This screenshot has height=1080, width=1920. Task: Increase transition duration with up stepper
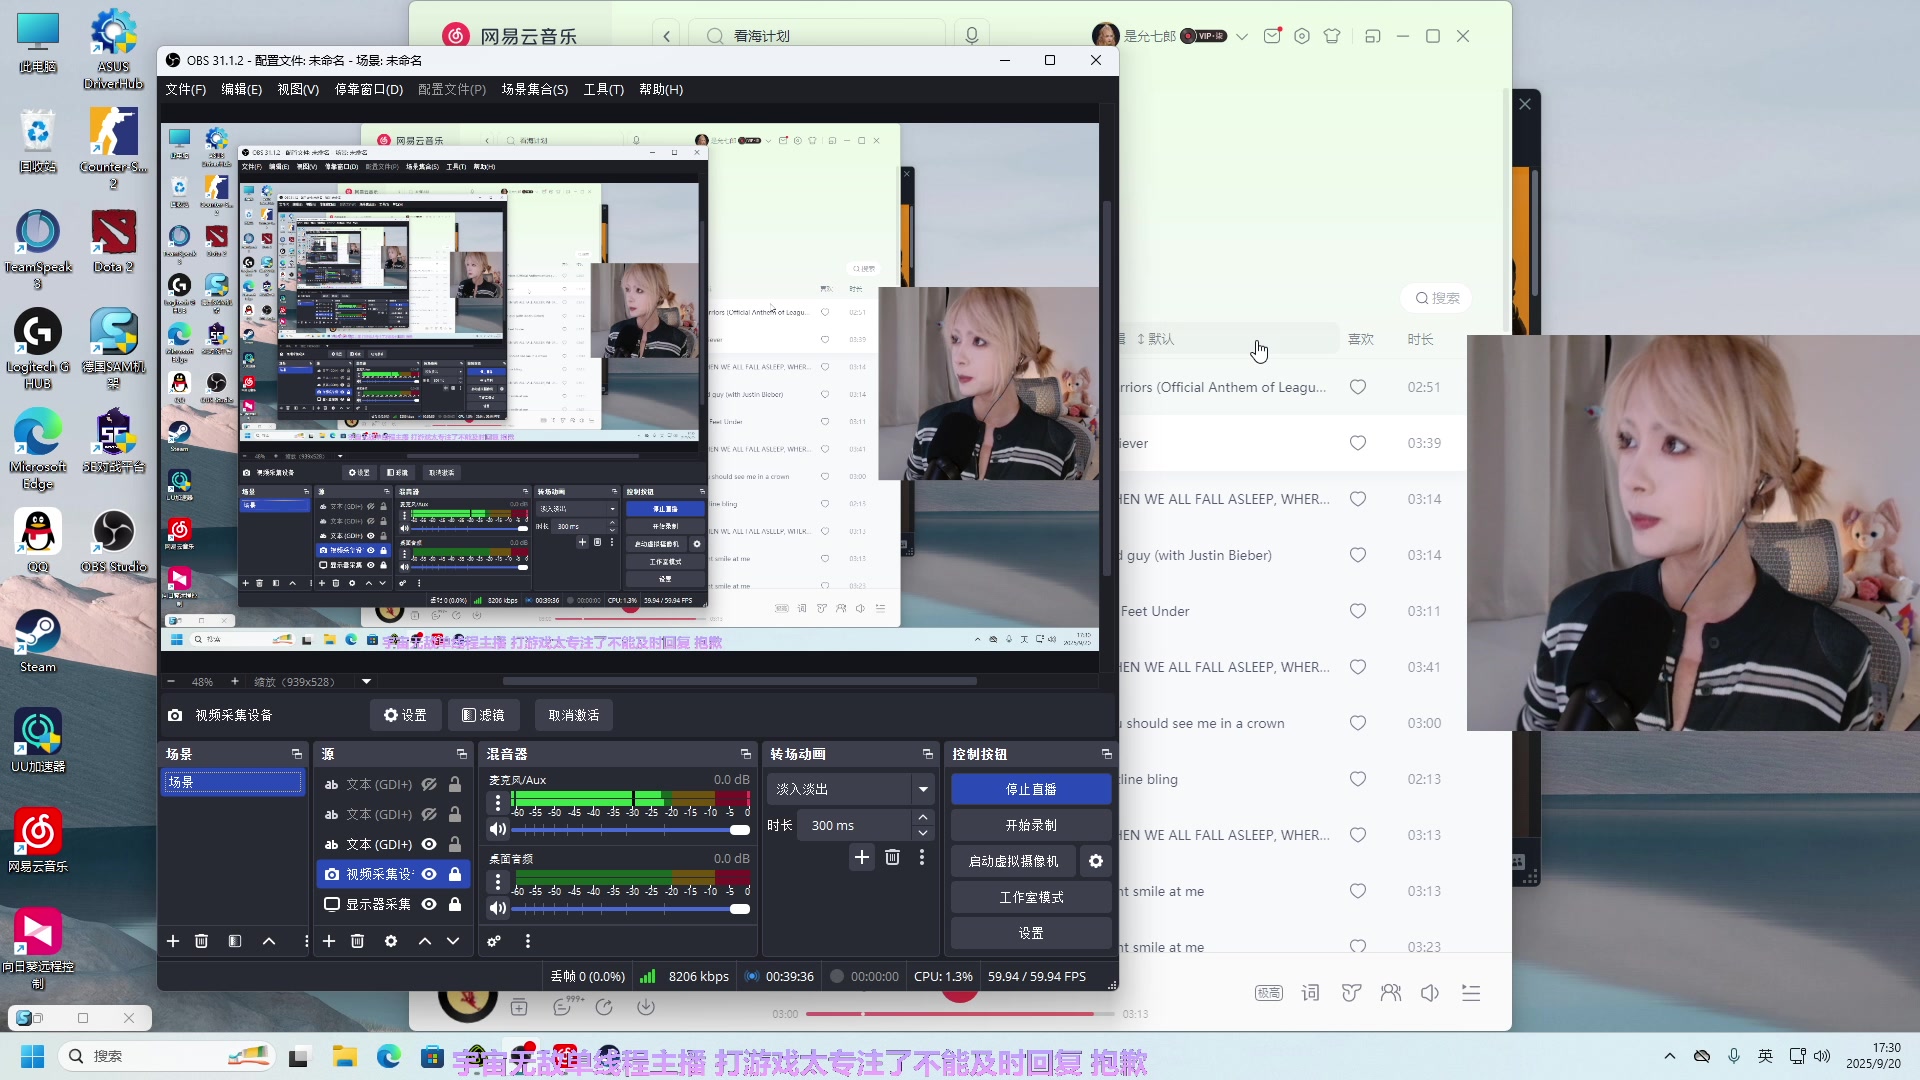[923, 818]
